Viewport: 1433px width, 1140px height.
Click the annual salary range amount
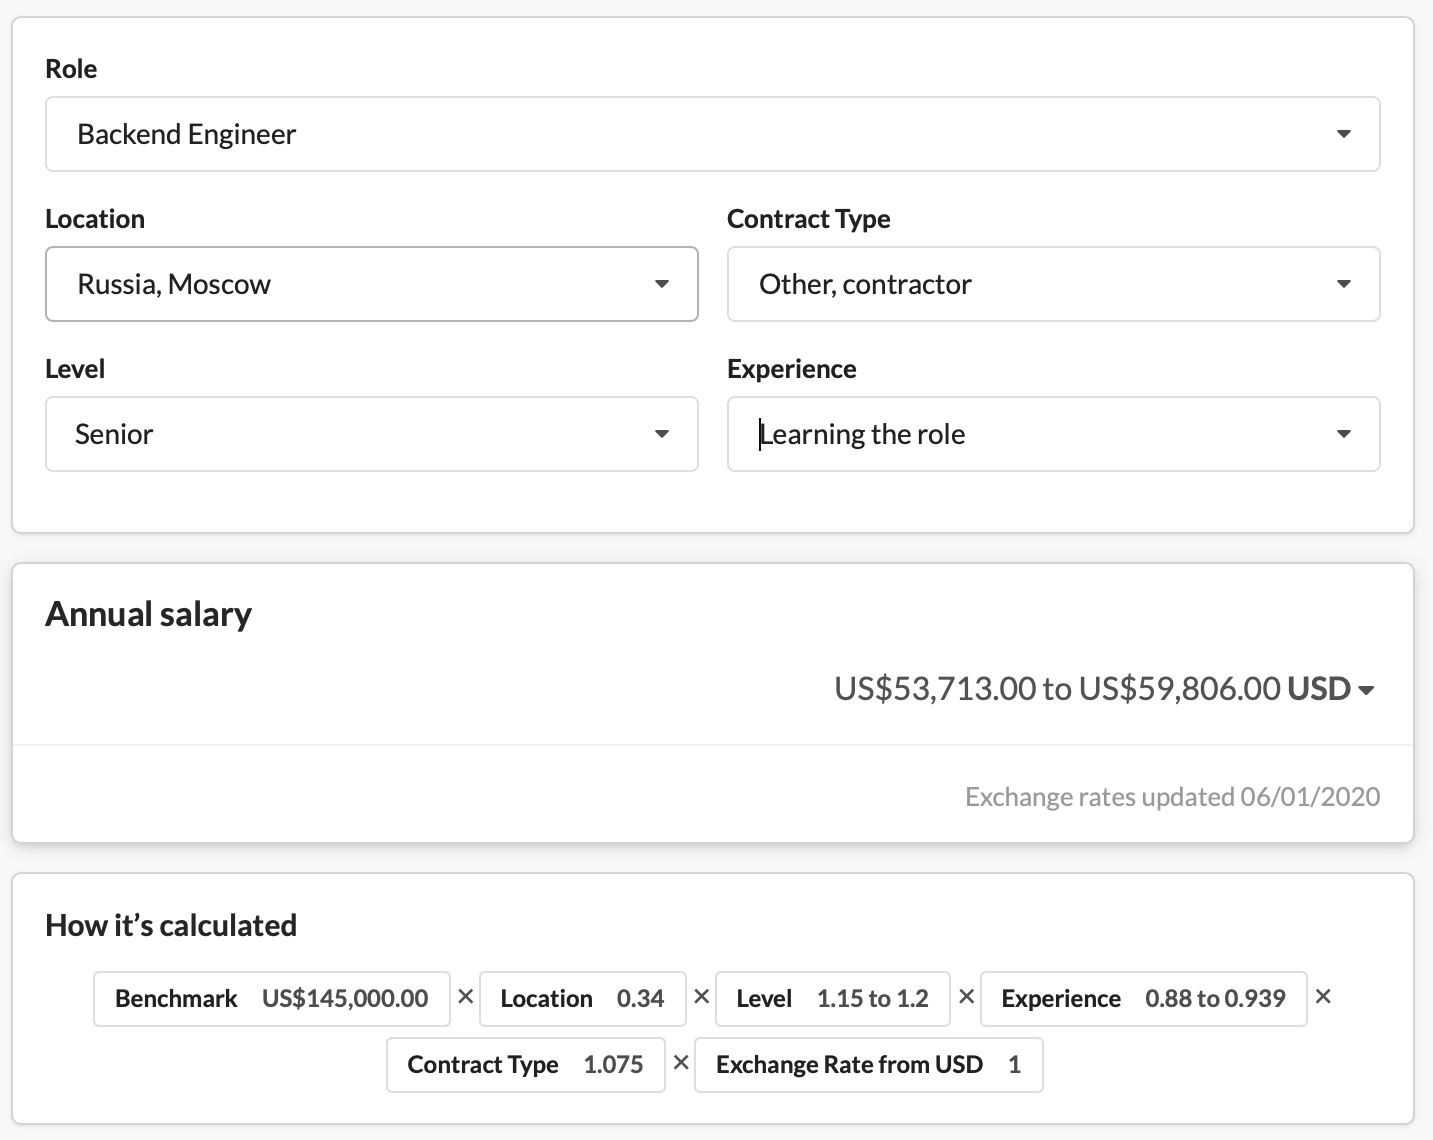coord(1057,689)
